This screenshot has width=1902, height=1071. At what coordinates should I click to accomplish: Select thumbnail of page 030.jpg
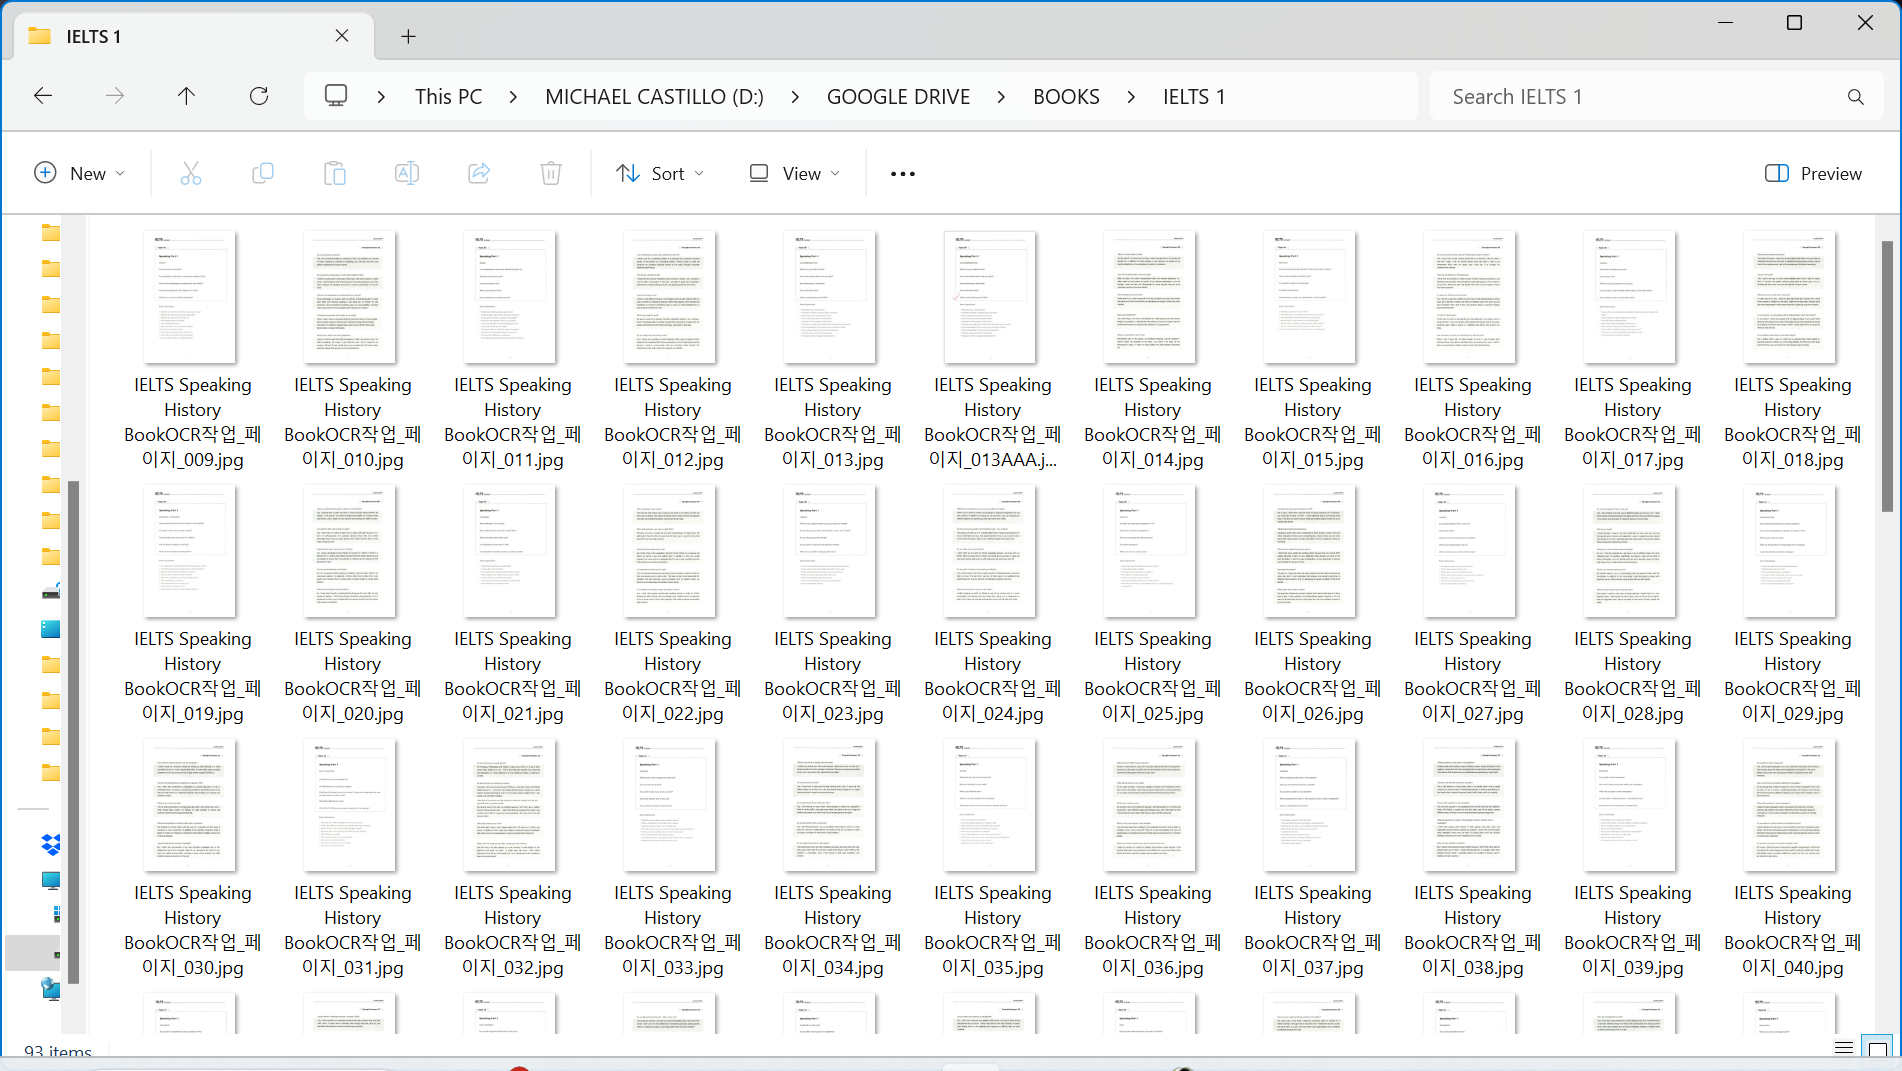(x=190, y=805)
